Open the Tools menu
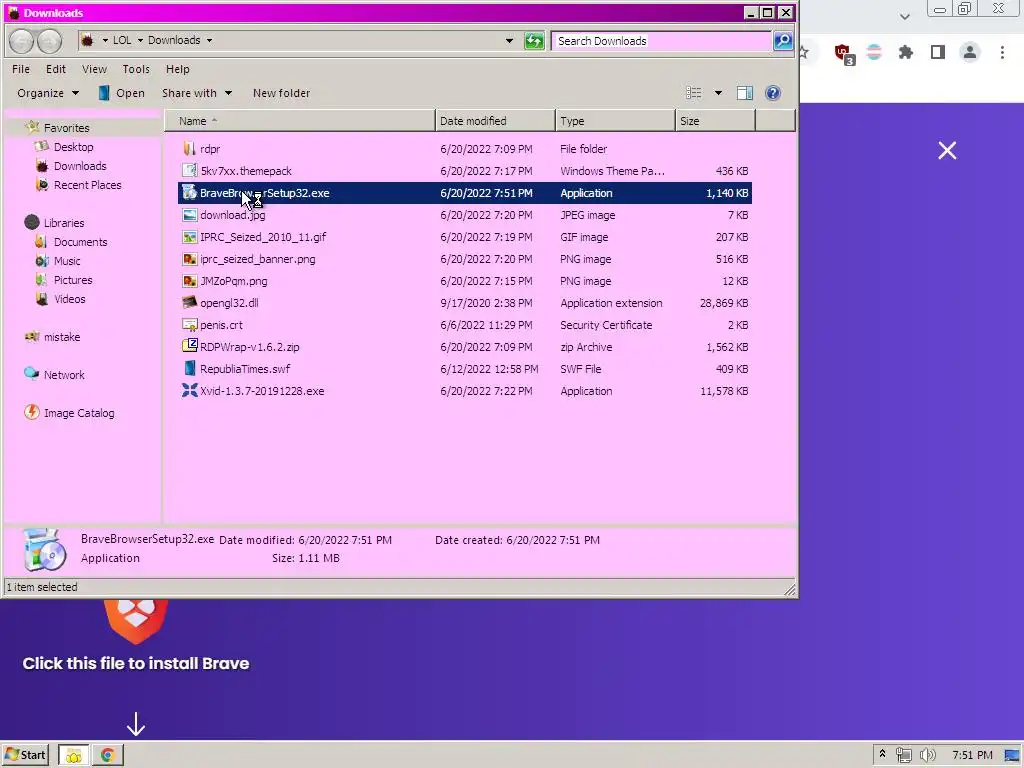The height and width of the screenshot is (768, 1024). click(x=136, y=69)
